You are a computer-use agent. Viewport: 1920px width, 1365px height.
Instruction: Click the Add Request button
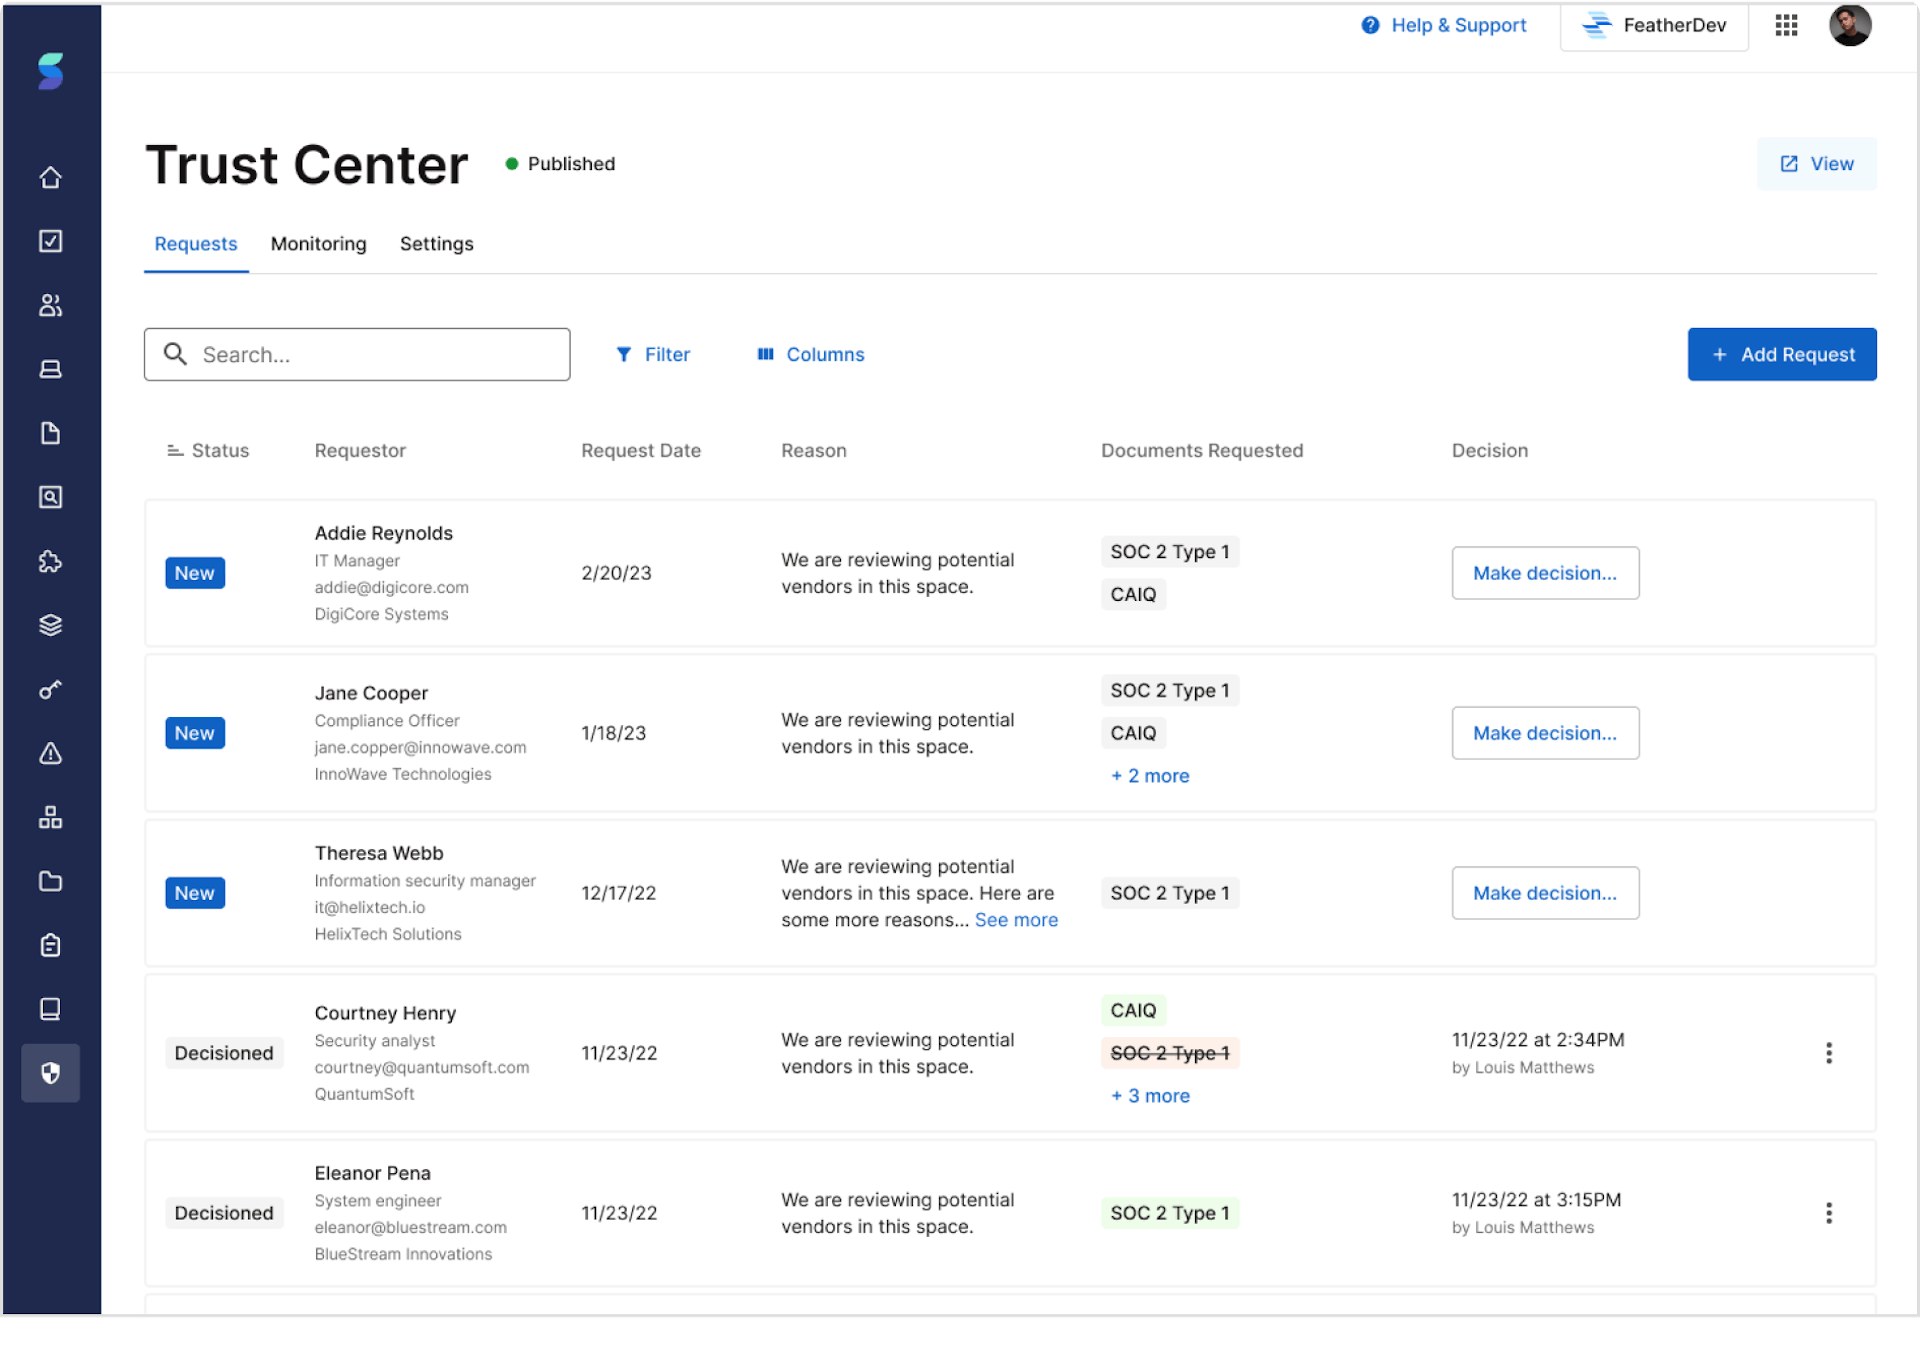pyautogui.click(x=1781, y=355)
